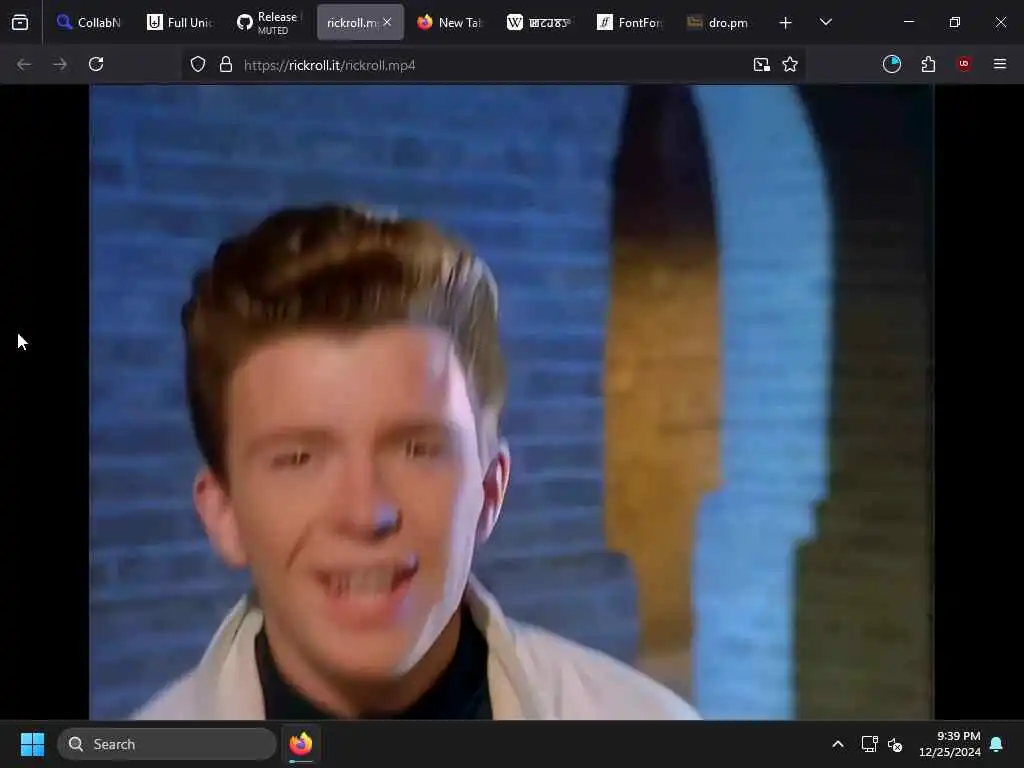1024x768 pixels.
Task: Click the taskbar Search box
Action: [x=167, y=744]
